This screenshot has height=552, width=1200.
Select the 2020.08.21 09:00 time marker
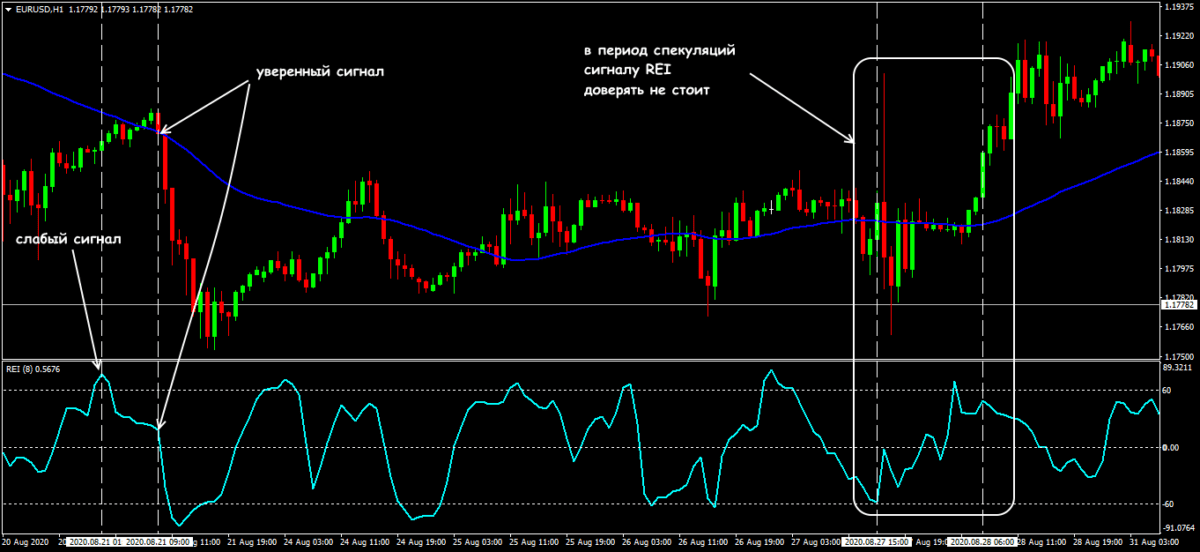tap(156, 541)
